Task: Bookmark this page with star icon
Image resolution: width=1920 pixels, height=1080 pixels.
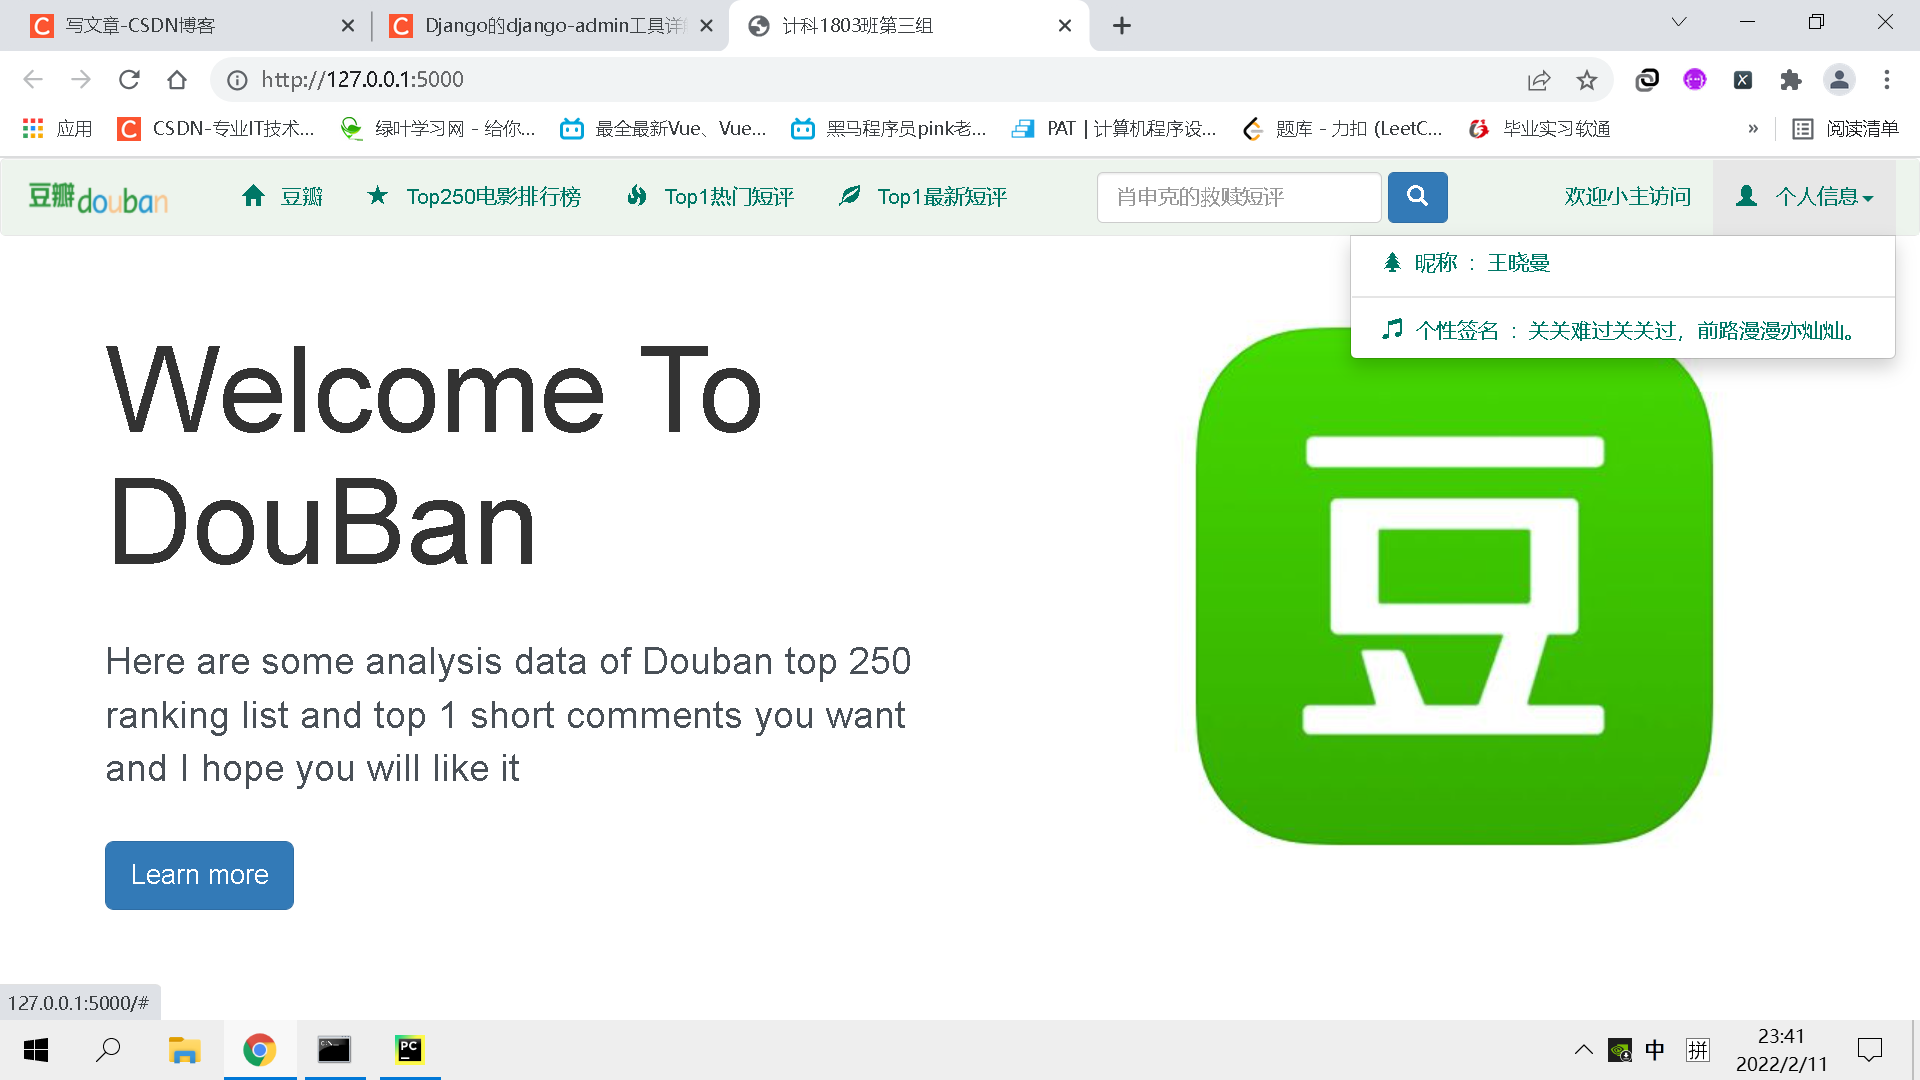Action: click(x=1587, y=80)
